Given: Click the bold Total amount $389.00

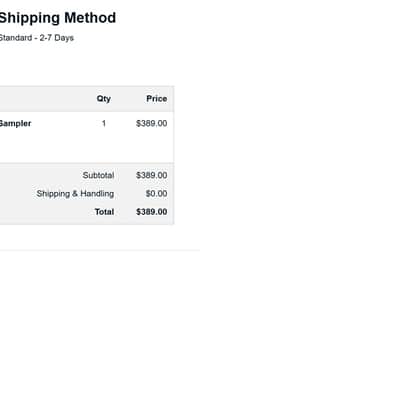Looking at the screenshot, I should [x=151, y=212].
